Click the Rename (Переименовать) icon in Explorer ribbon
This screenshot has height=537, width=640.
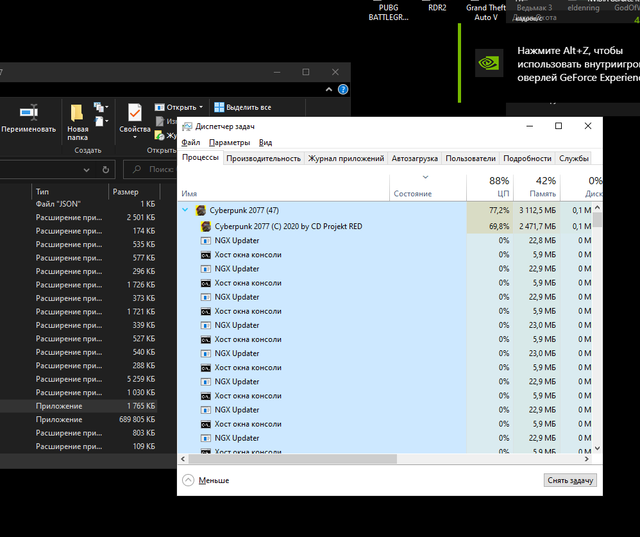coord(29,112)
